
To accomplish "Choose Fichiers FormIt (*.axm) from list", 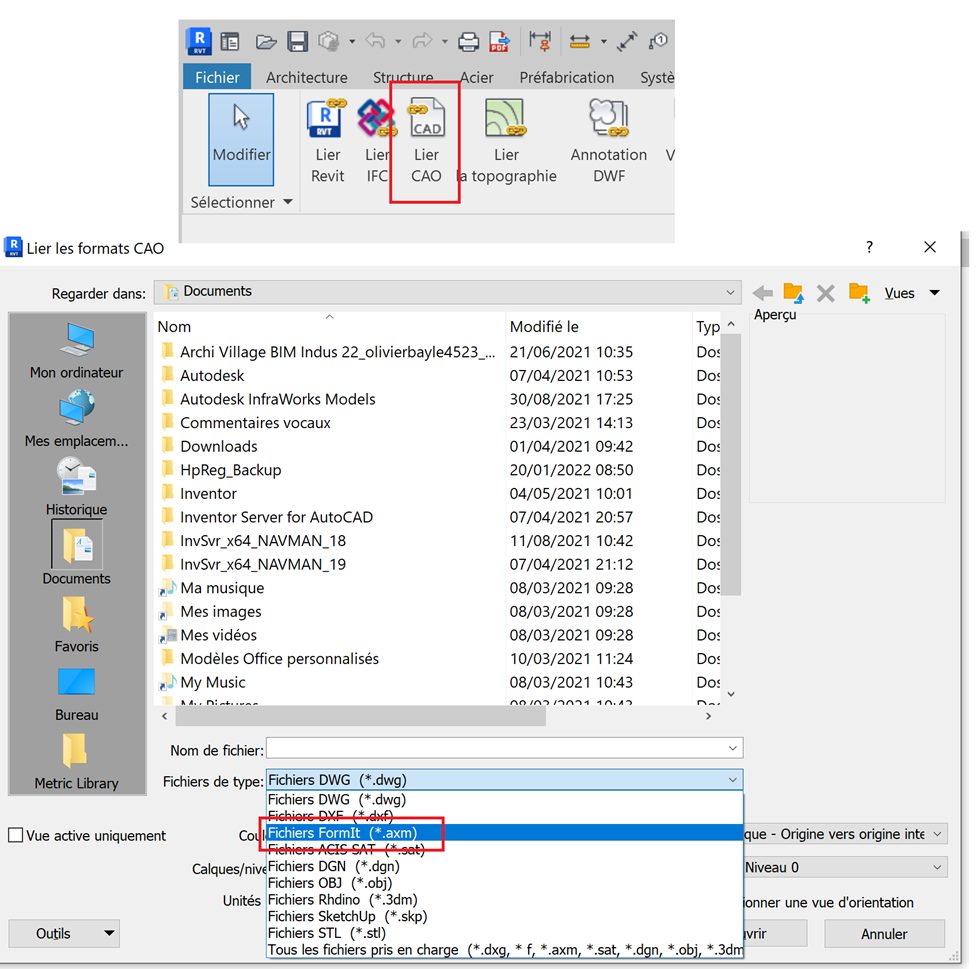I will (343, 832).
